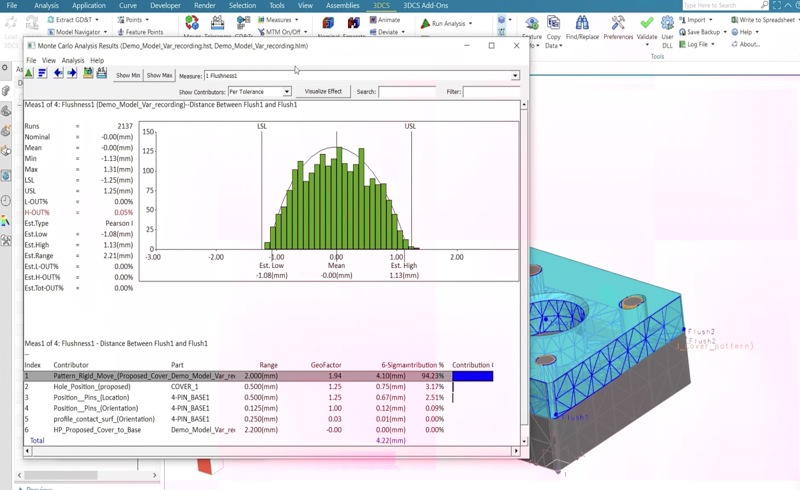
Task: Click the Visualize Effect button
Action: (323, 91)
